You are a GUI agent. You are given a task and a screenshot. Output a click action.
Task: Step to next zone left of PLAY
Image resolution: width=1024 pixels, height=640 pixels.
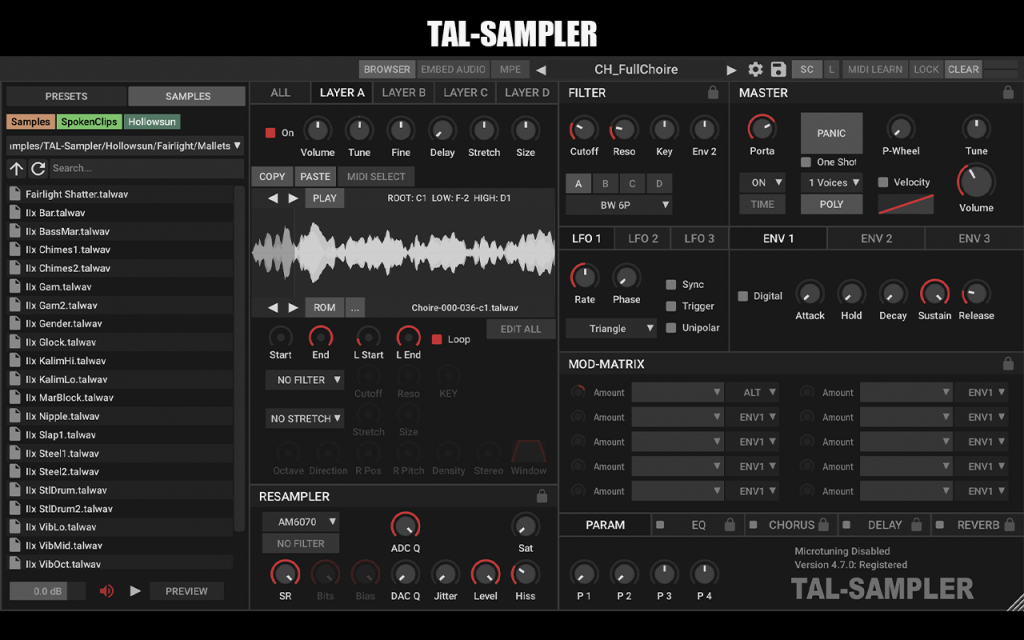tap(293, 198)
